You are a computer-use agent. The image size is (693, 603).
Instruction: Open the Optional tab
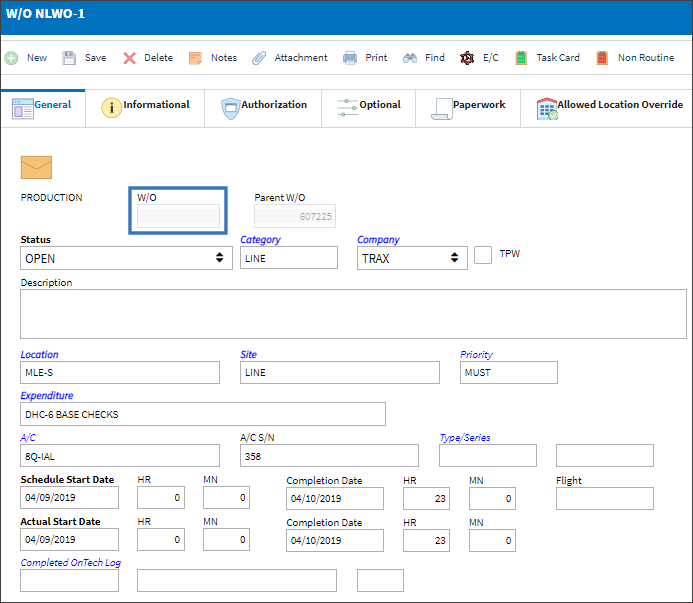(x=369, y=108)
